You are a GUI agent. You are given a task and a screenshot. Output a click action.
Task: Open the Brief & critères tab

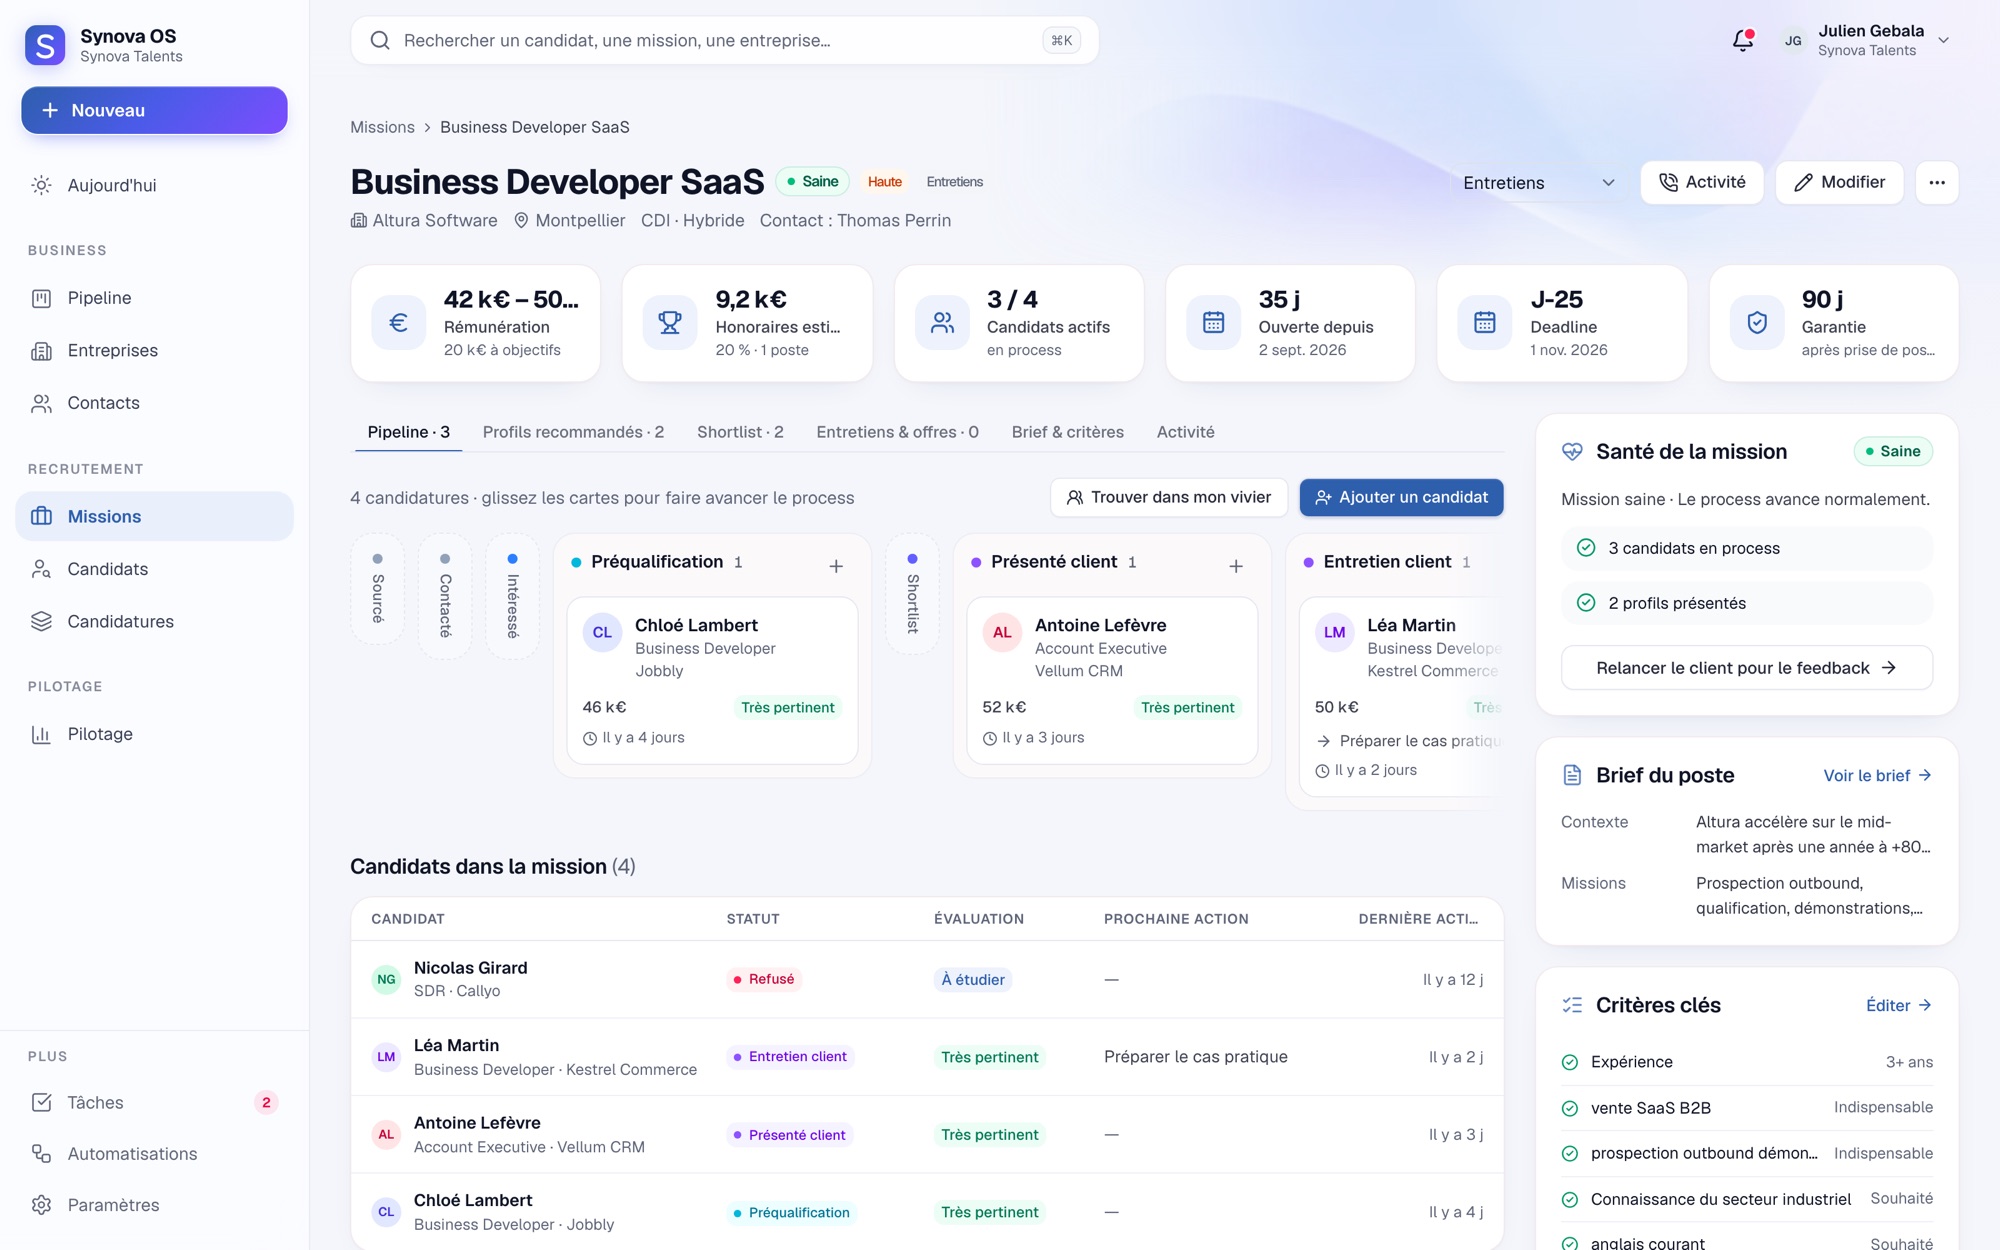[1068, 432]
